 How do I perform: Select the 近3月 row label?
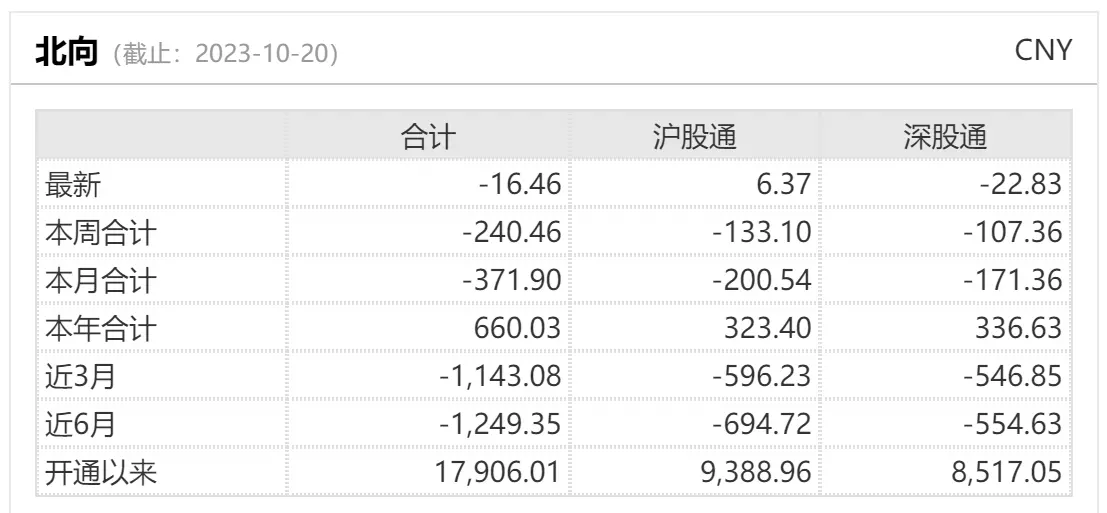(x=80, y=377)
